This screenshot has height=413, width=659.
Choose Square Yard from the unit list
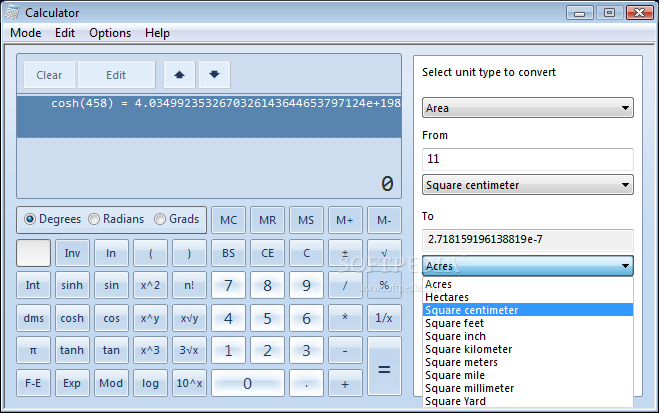coord(528,401)
